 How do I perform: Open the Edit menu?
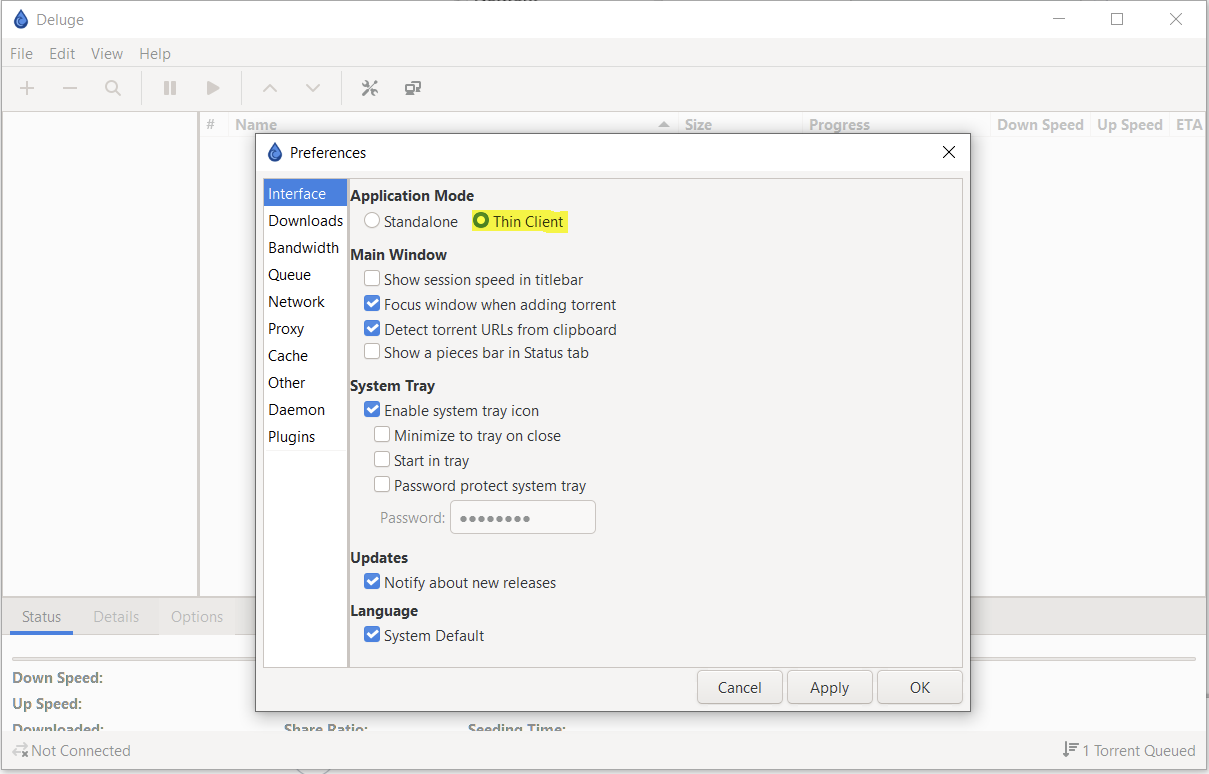pos(62,54)
